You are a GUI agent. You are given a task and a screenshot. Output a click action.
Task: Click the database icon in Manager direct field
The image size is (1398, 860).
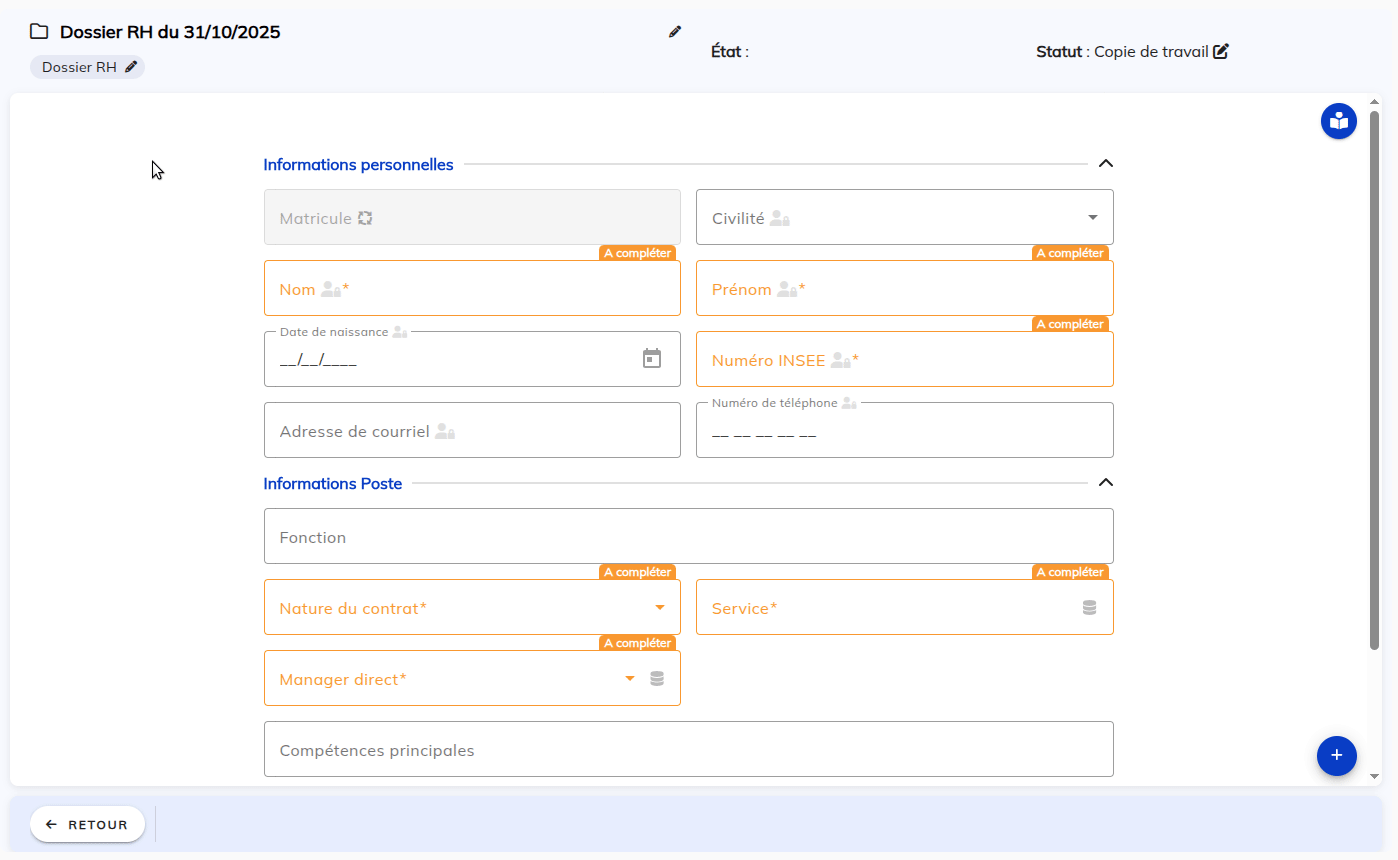(x=657, y=679)
